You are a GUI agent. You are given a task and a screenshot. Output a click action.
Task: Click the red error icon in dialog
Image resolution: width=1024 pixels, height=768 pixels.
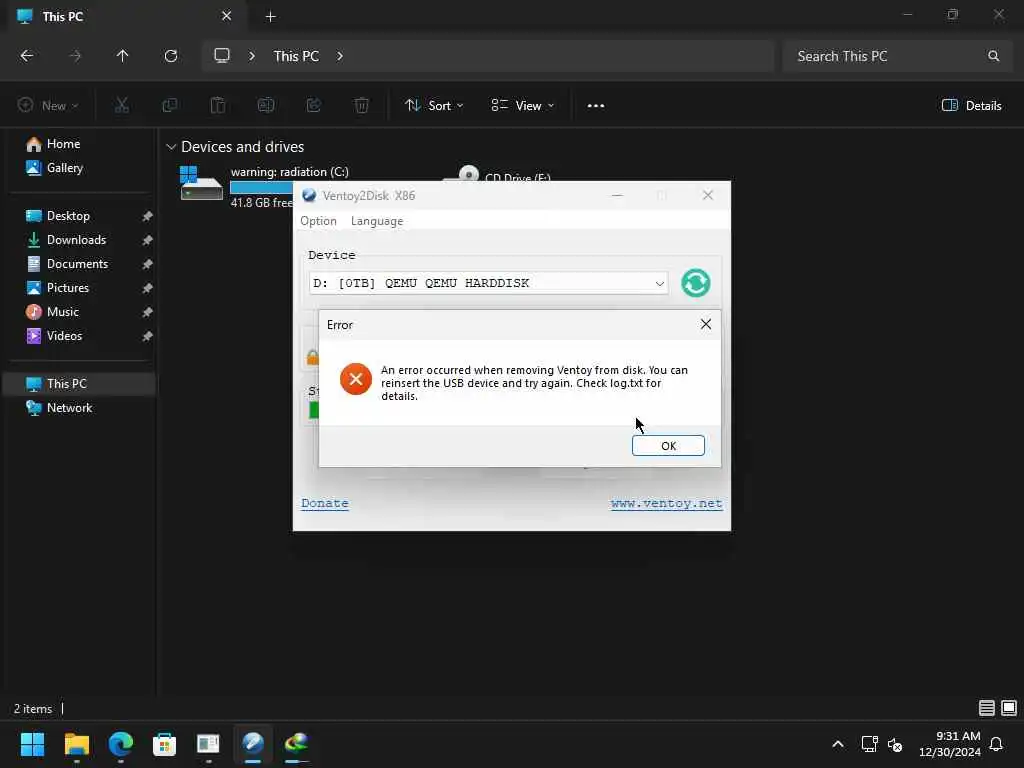[x=356, y=379]
